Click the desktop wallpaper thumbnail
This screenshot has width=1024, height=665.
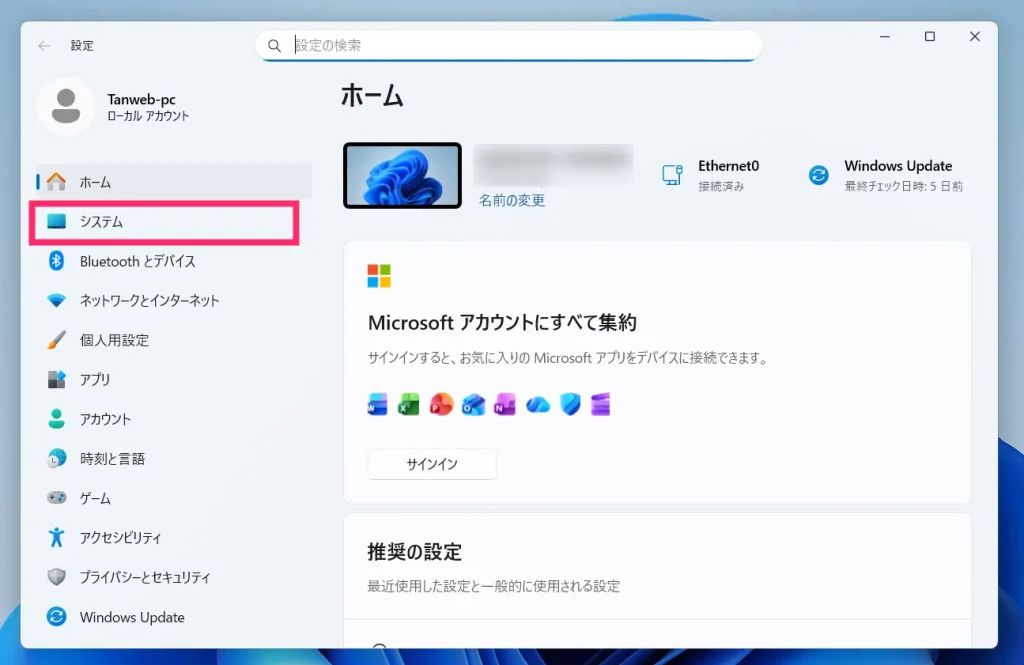402,176
